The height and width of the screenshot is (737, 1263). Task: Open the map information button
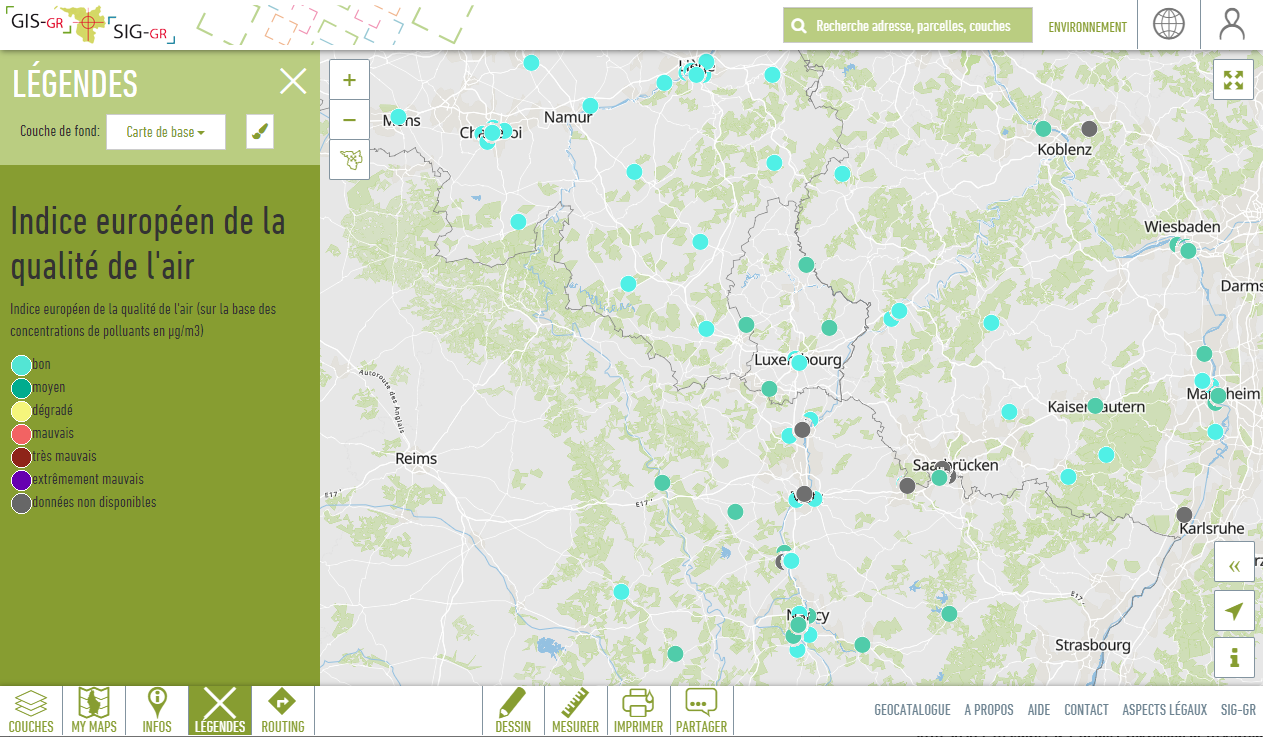click(x=1234, y=658)
